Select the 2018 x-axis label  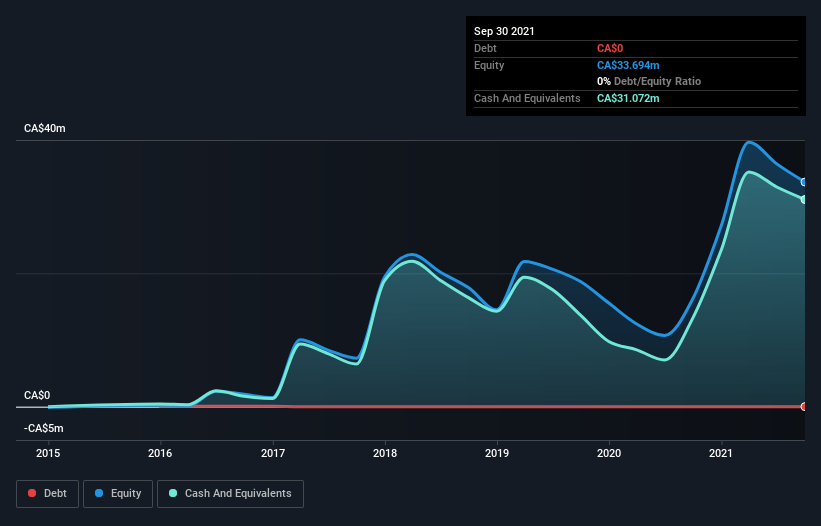385,453
